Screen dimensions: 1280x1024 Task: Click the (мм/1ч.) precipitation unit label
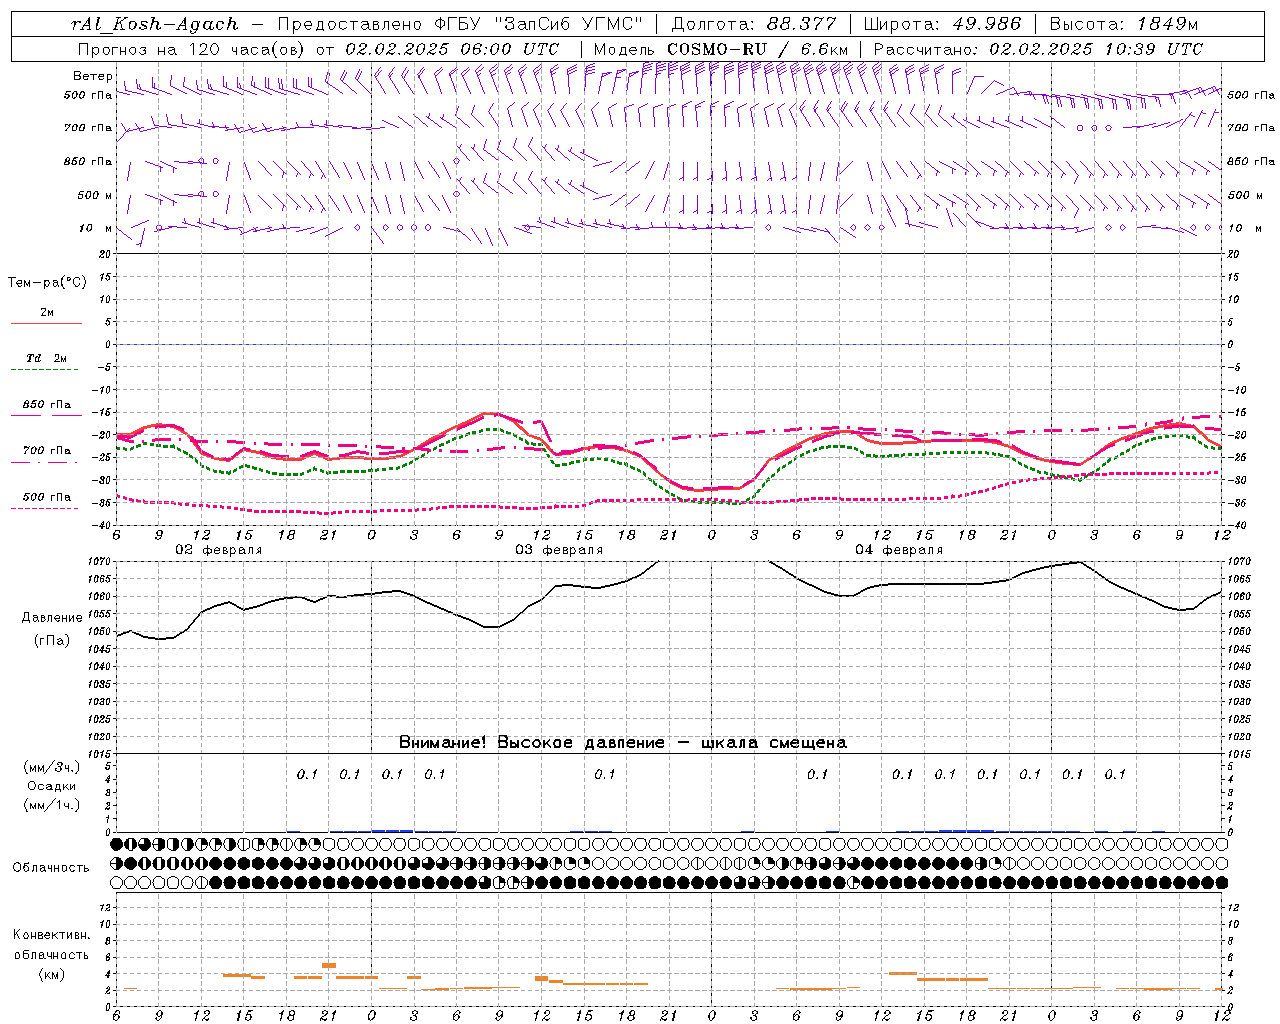point(51,805)
